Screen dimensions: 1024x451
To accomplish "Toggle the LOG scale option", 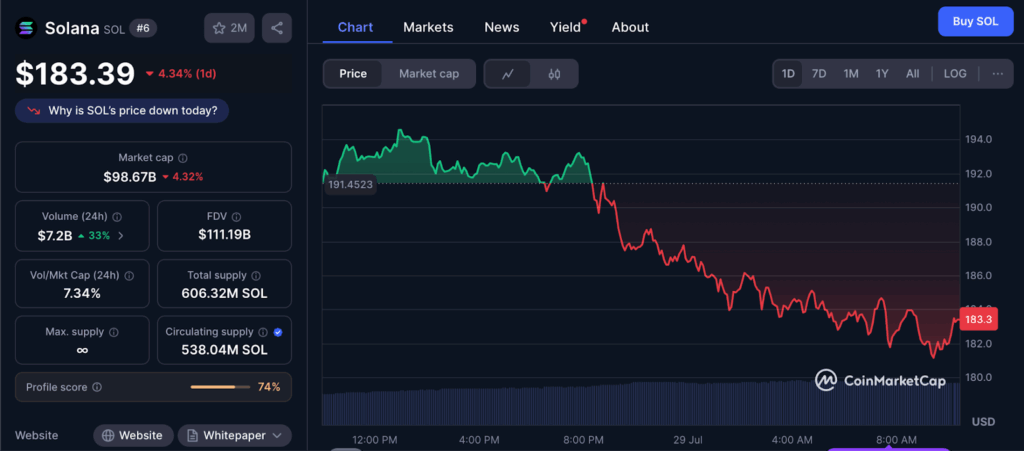I will coord(955,74).
